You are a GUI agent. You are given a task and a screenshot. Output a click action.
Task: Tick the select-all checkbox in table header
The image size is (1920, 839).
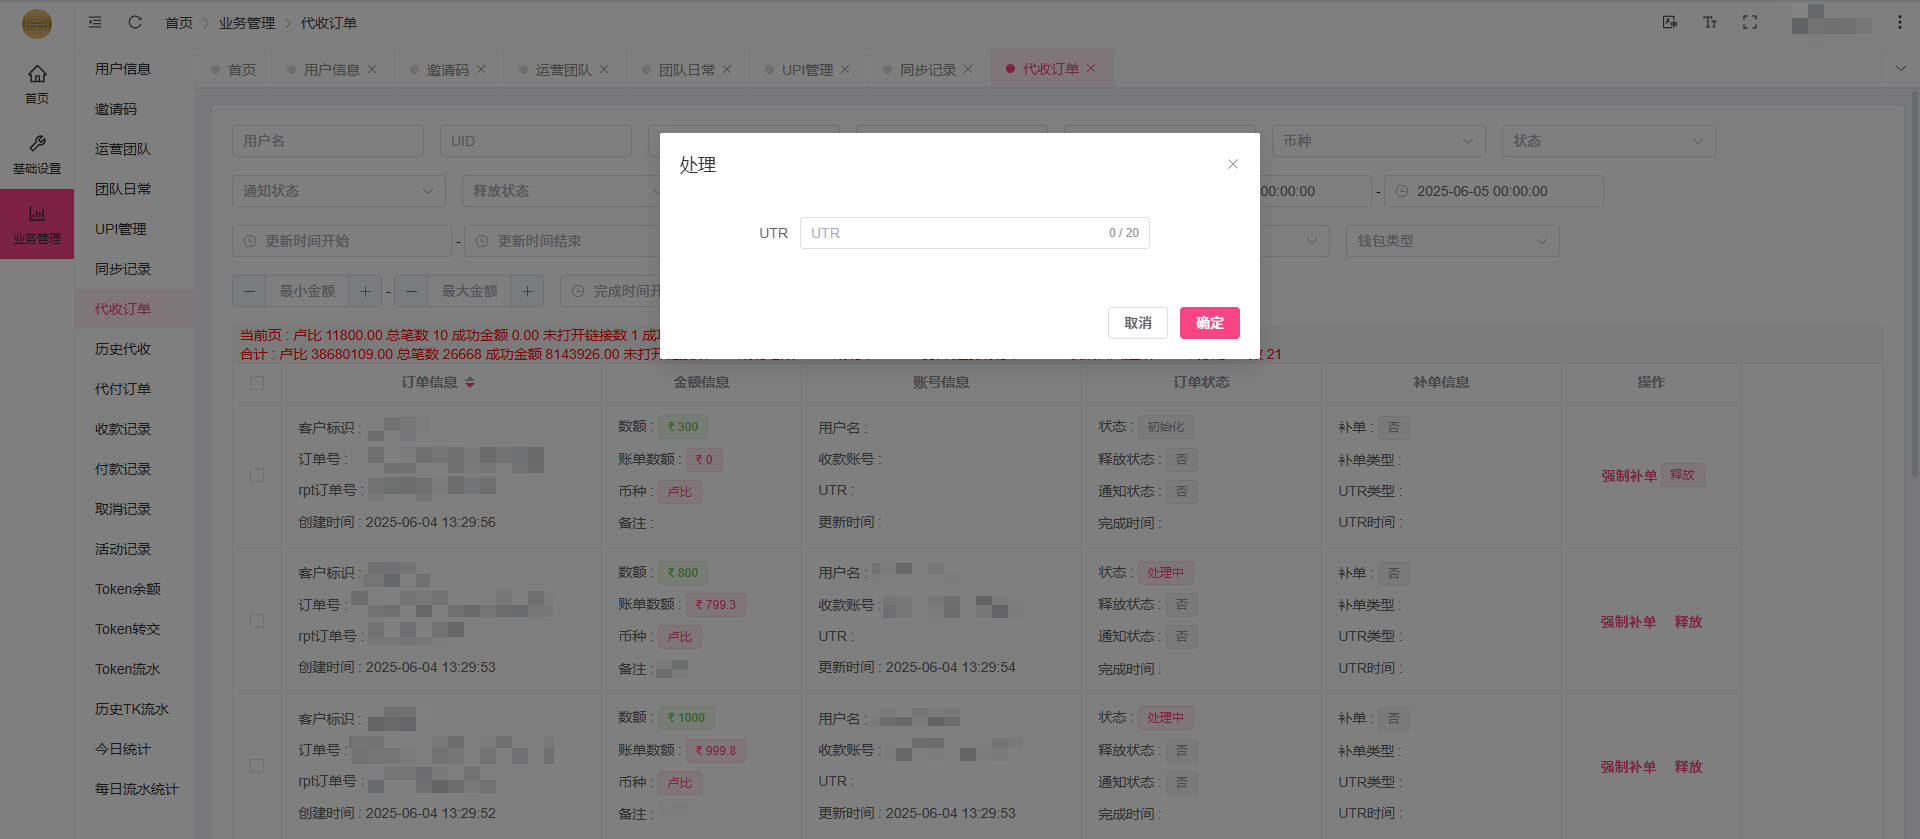coord(257,383)
